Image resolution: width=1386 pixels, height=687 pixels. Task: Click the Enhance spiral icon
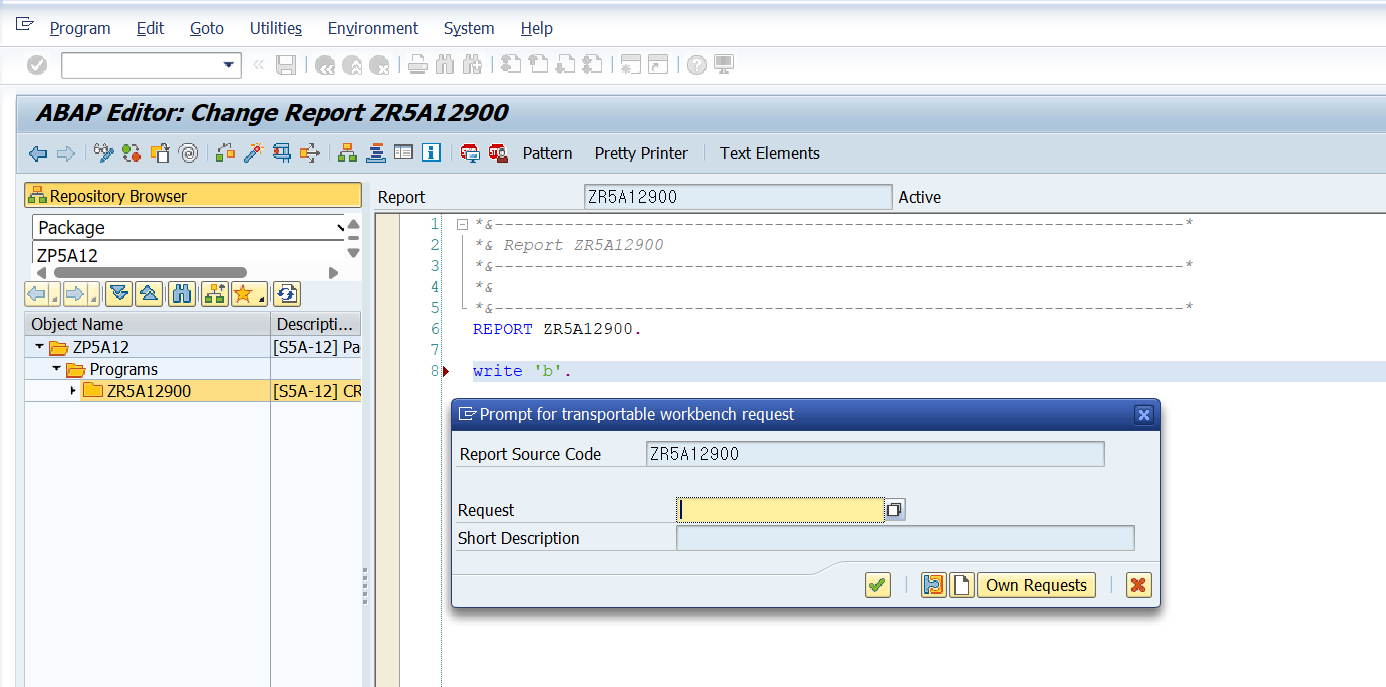click(188, 153)
